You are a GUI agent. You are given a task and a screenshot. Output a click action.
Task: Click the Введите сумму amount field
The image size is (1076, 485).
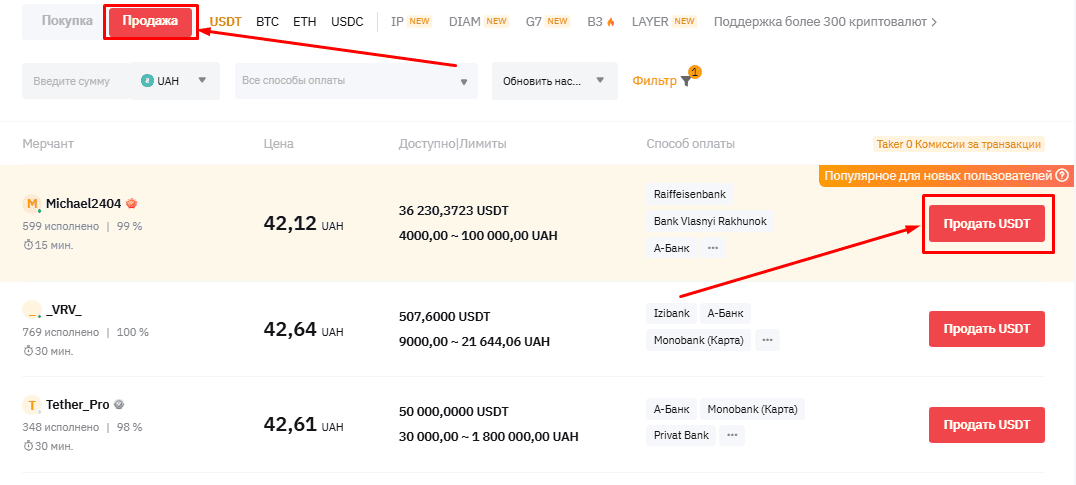tap(77, 81)
